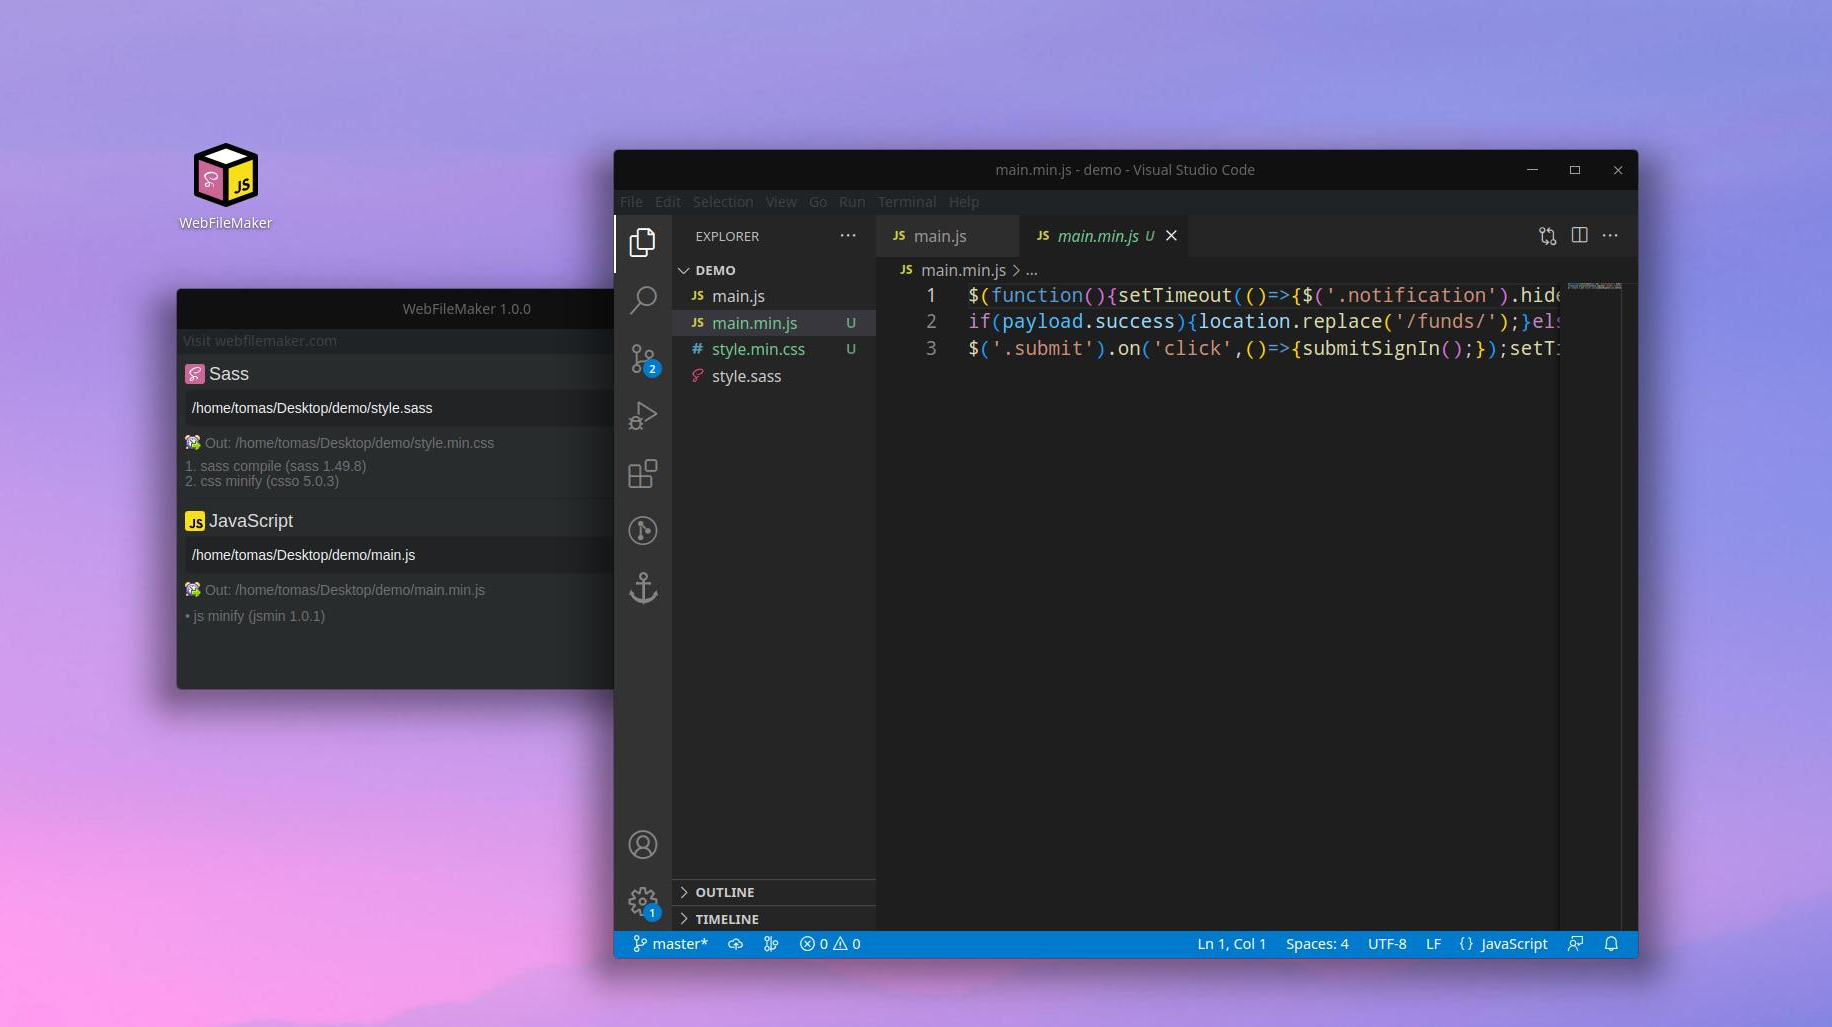The image size is (1832, 1027).
Task: Click '1. sass compile (sass 1.49.8)' step text
Action: point(275,466)
